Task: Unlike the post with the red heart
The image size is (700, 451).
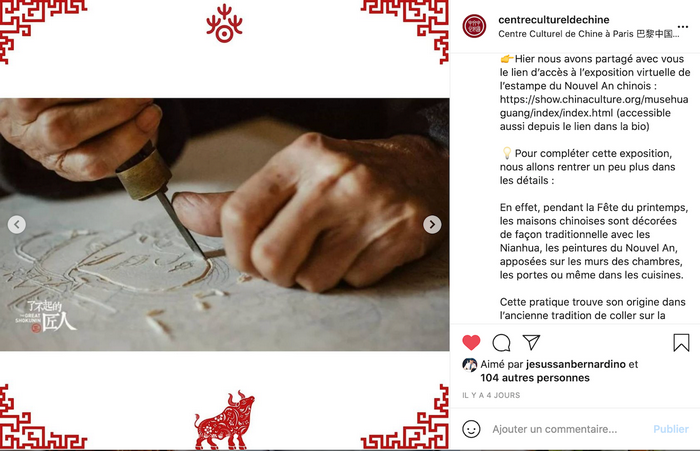Action: (x=471, y=342)
